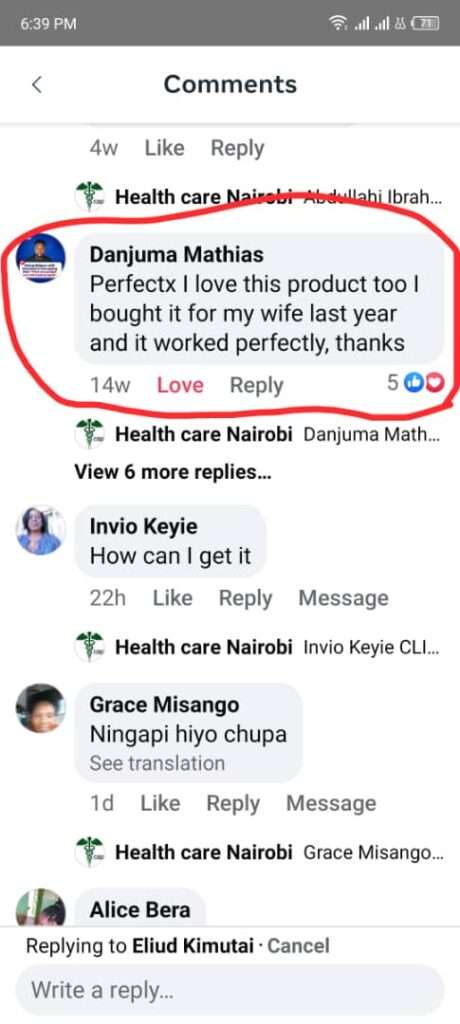
Task: Expand View 6 more replies
Action: point(172,472)
